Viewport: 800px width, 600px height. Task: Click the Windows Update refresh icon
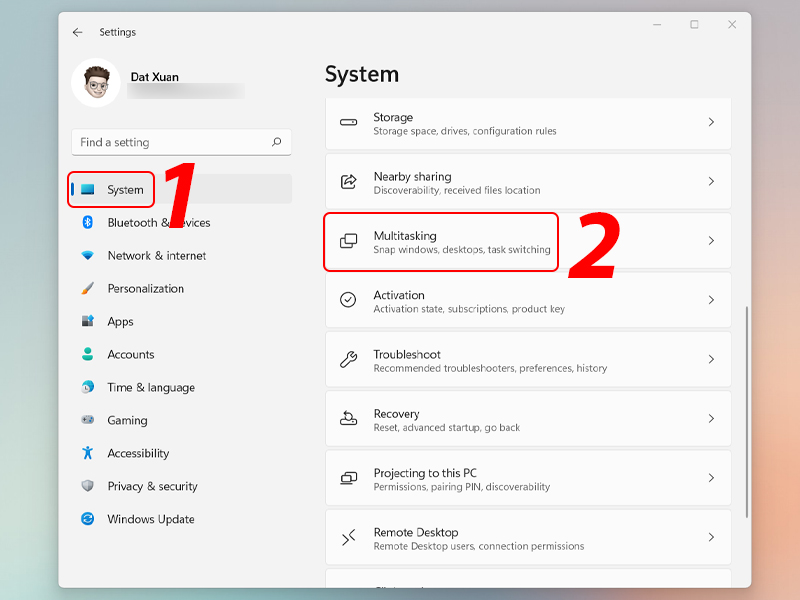pos(88,519)
